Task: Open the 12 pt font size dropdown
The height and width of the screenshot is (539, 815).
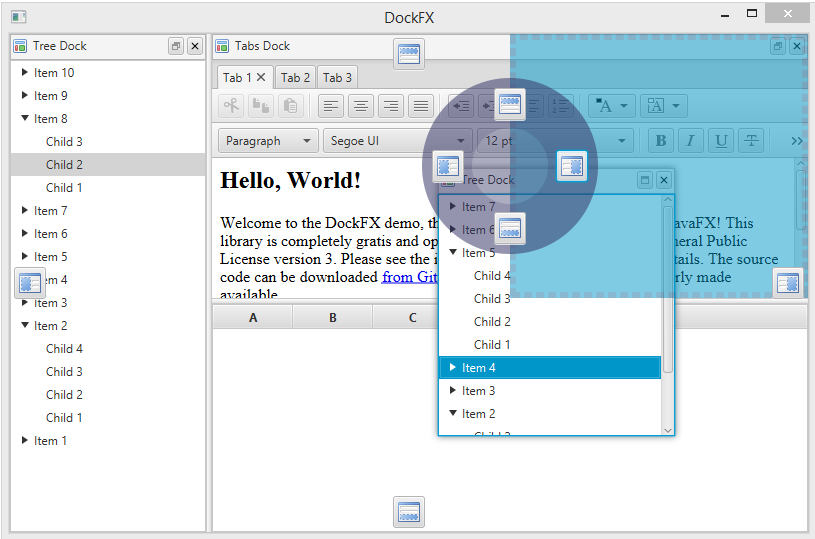Action: point(555,140)
